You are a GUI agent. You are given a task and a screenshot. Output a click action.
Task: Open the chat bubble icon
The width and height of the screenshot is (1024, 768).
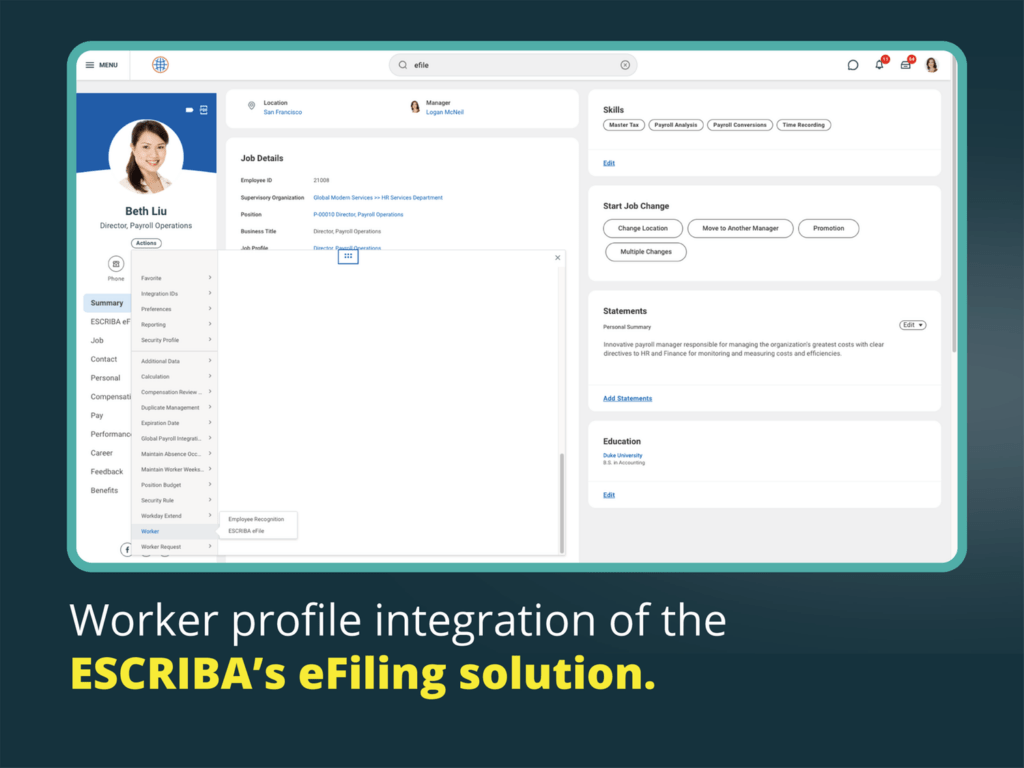[853, 65]
